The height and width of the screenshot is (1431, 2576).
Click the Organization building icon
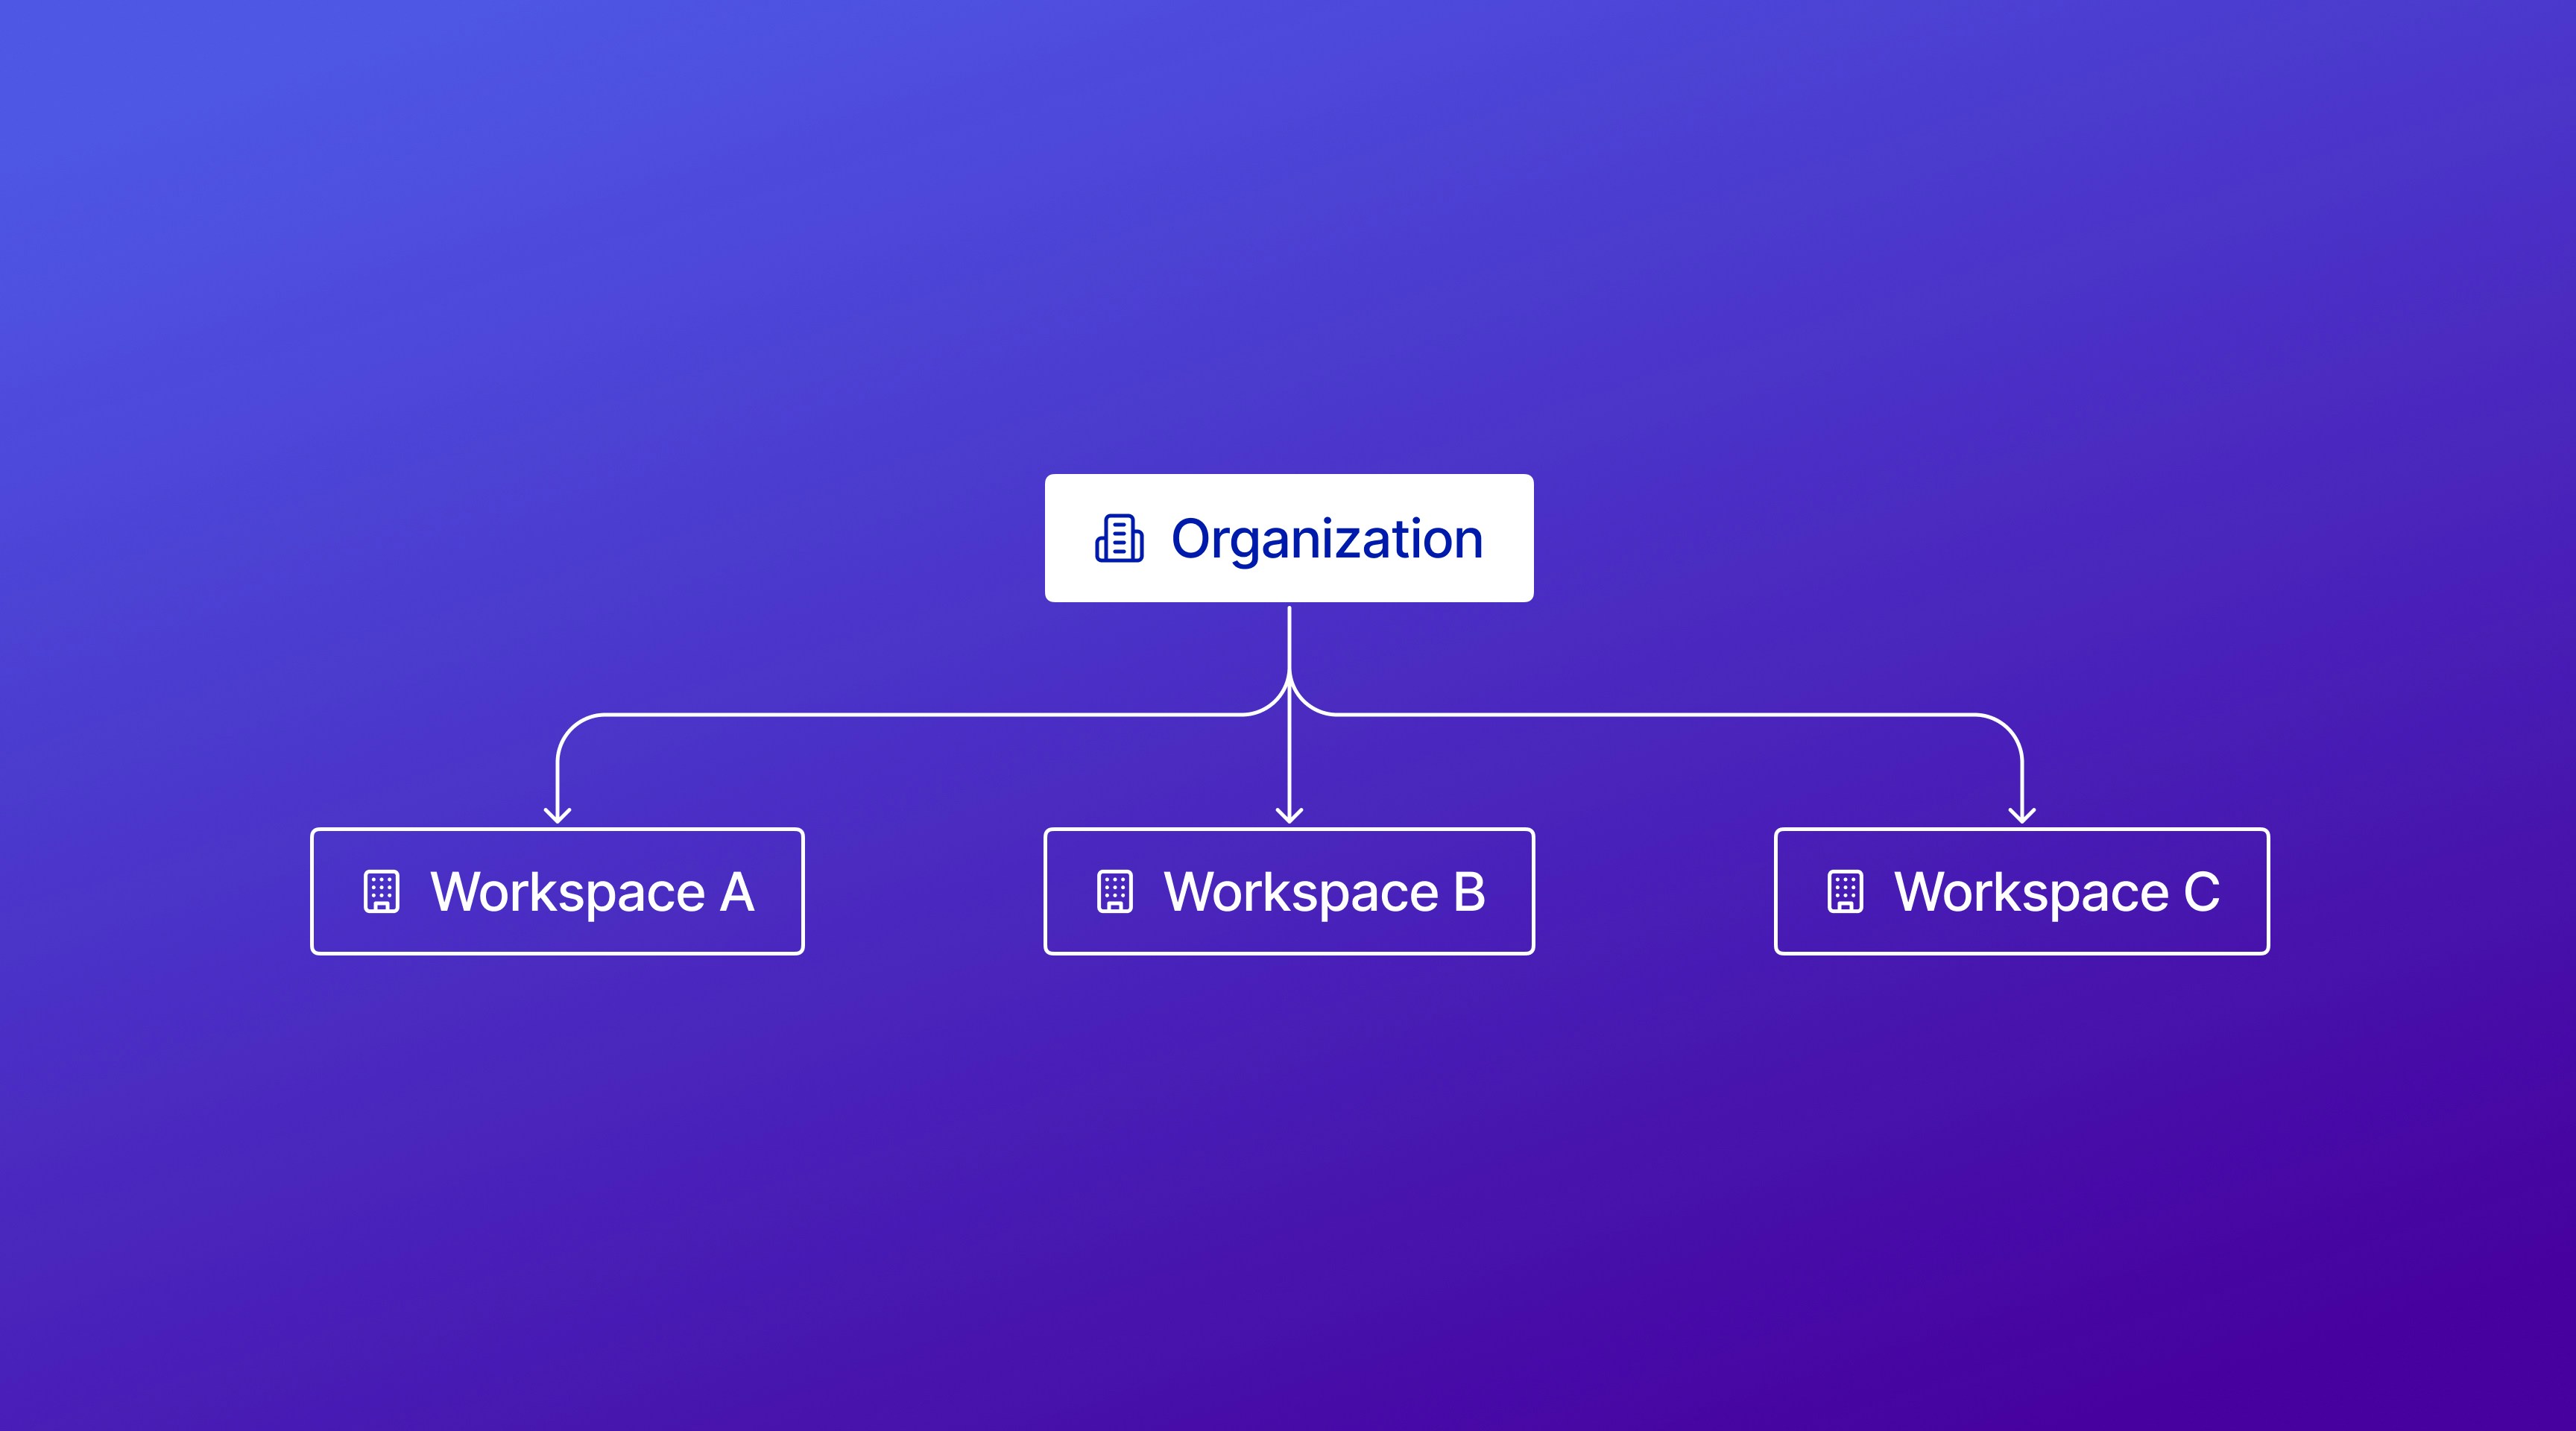click(x=1119, y=539)
